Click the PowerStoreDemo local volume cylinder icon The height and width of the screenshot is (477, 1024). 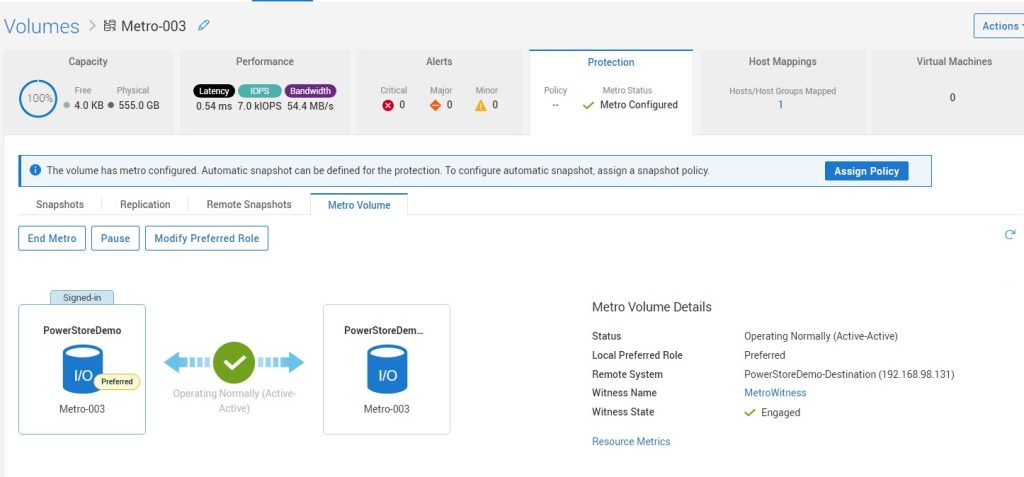click(82, 369)
